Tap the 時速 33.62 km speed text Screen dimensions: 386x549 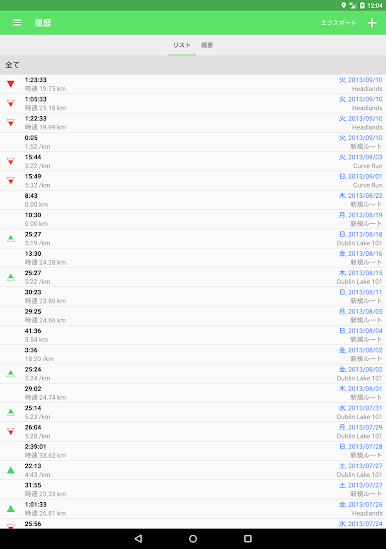[45, 456]
